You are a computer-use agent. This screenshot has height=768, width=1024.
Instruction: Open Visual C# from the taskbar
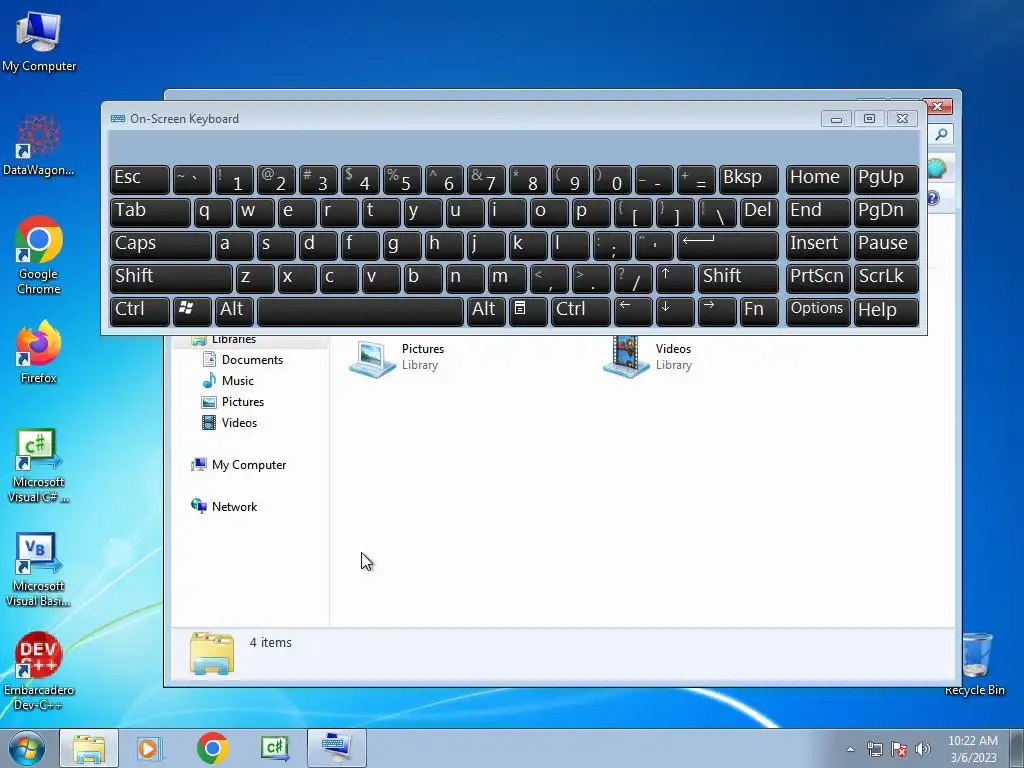[x=275, y=748]
